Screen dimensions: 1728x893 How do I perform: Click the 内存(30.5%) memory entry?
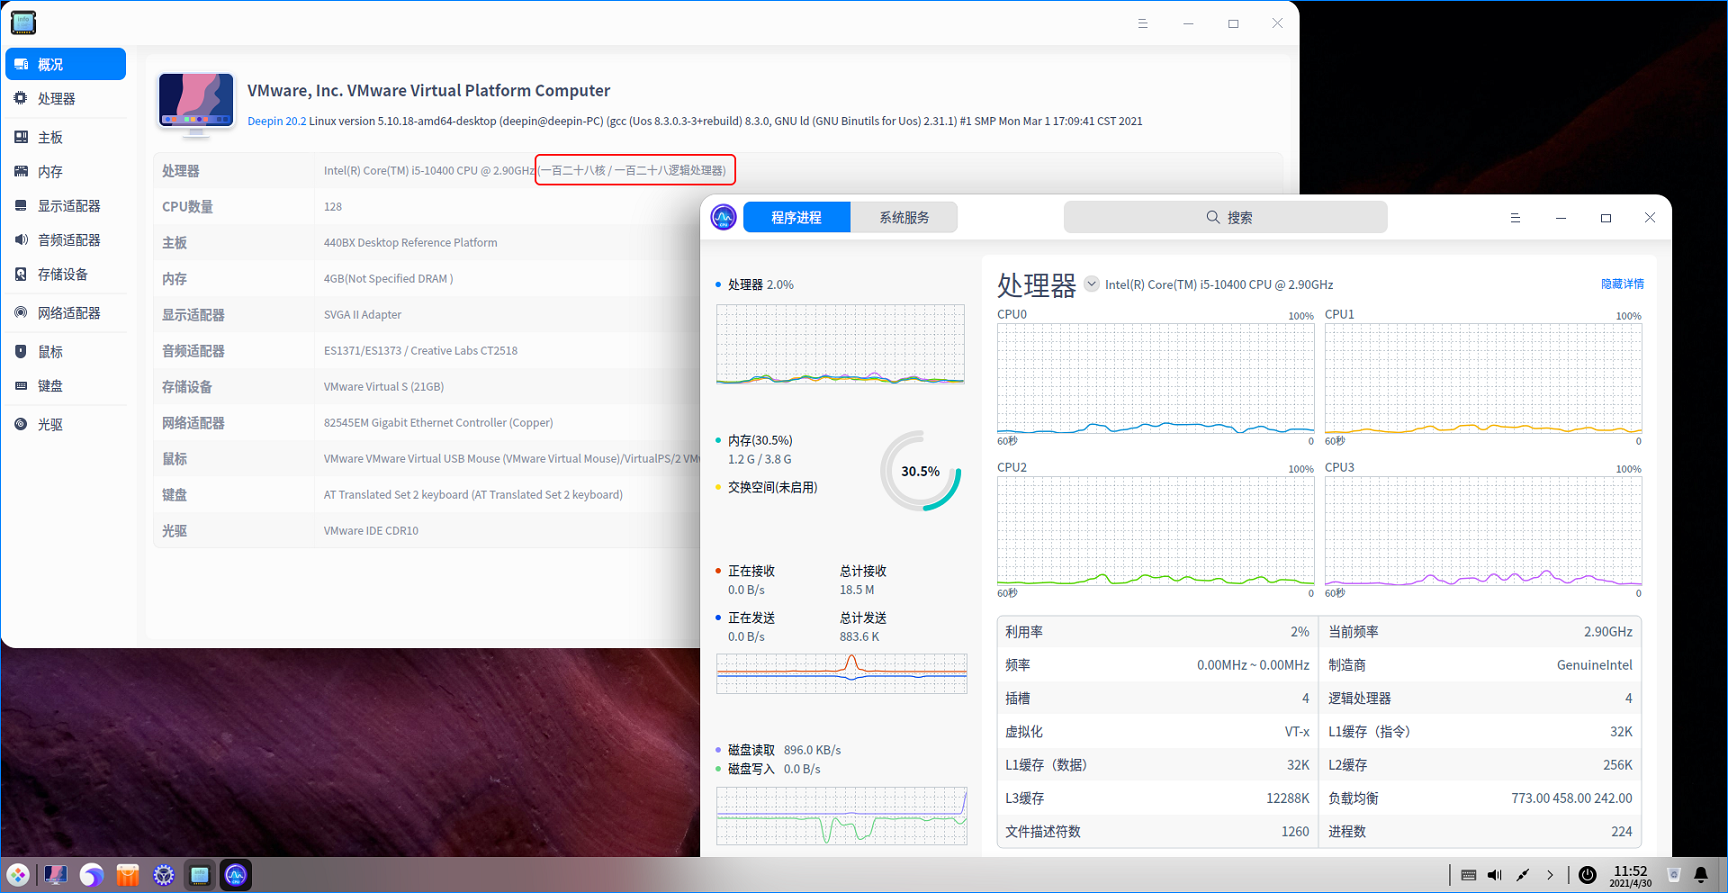(x=760, y=440)
